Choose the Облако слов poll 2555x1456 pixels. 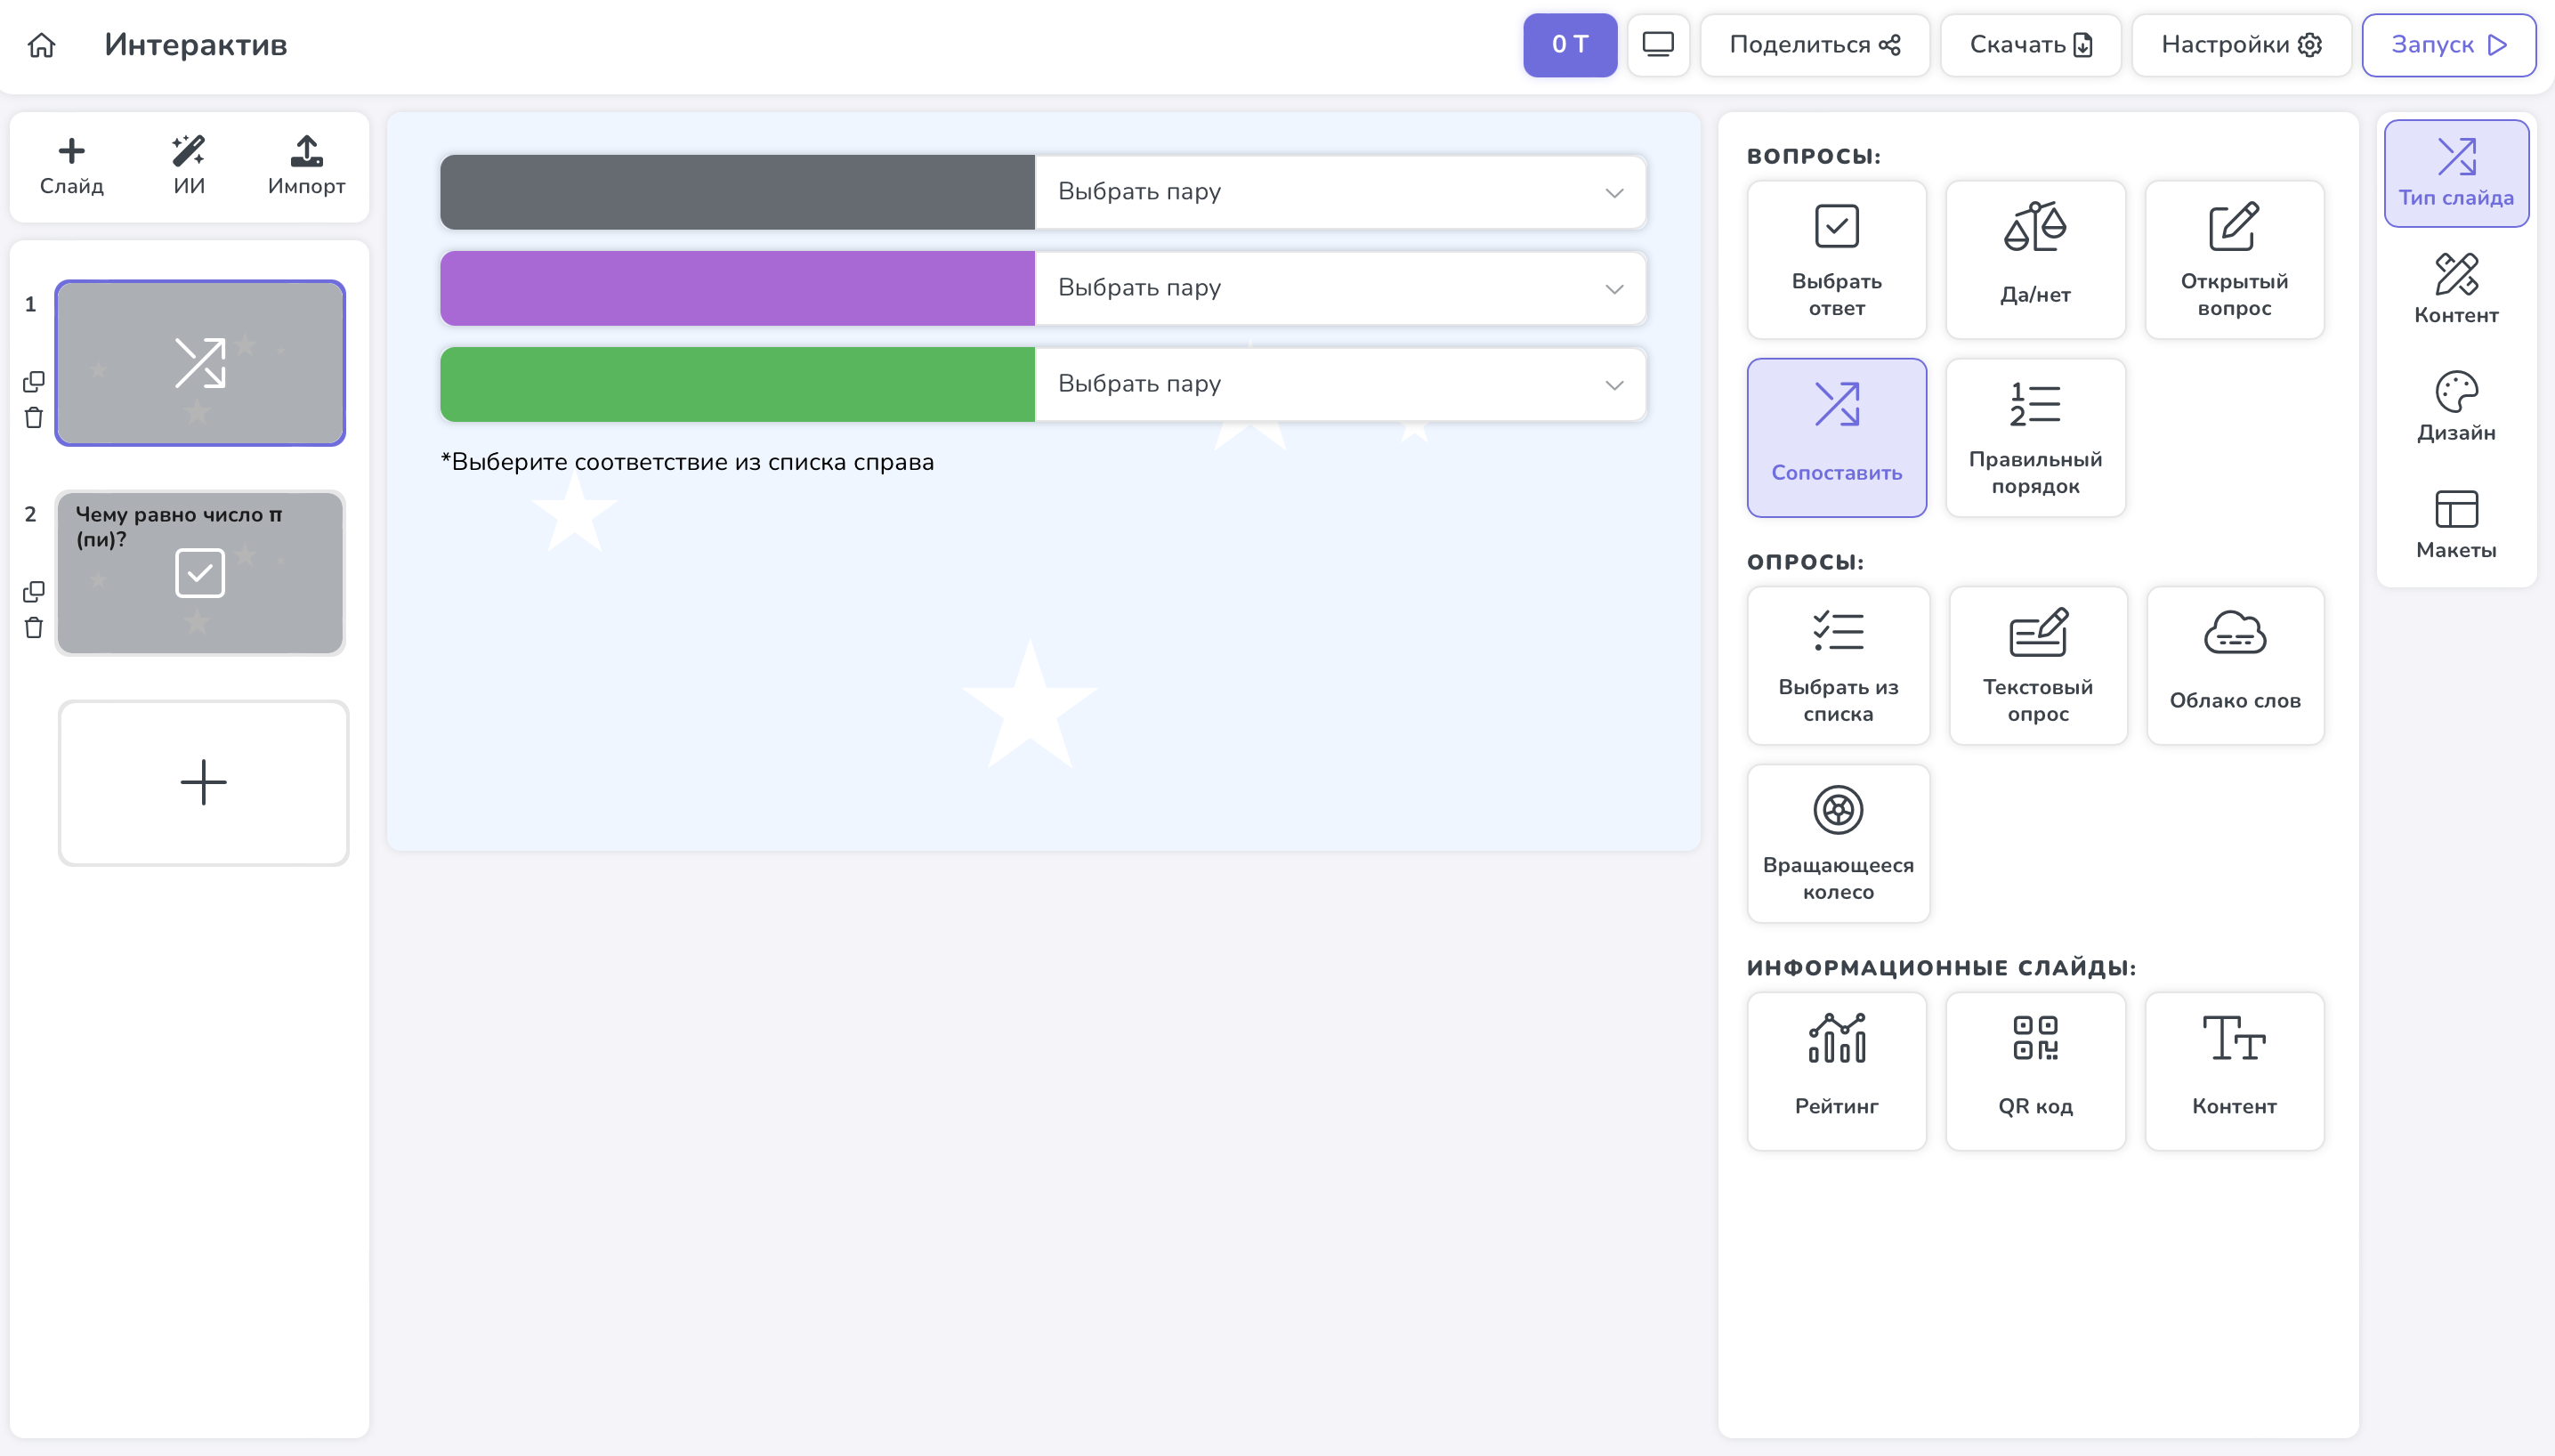(x=2235, y=666)
